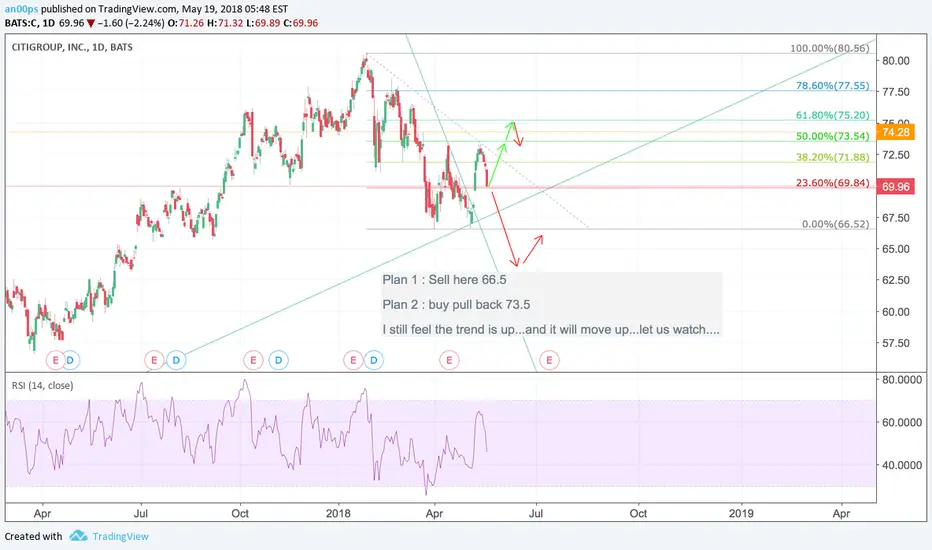Click the first earnings E marker near April 2017
The height and width of the screenshot is (550, 932).
55,360
